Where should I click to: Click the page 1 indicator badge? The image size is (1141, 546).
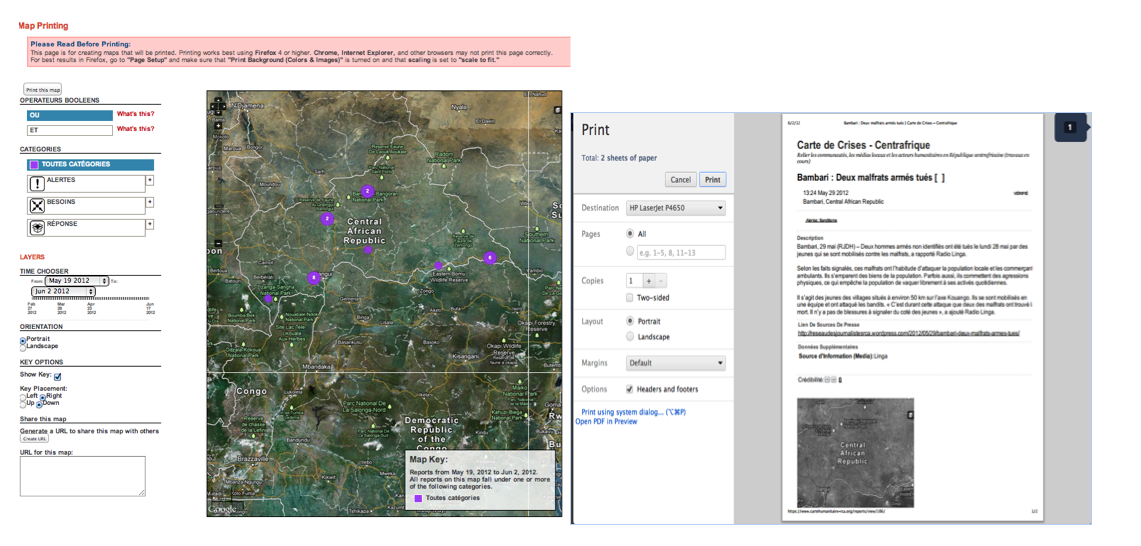1070,127
